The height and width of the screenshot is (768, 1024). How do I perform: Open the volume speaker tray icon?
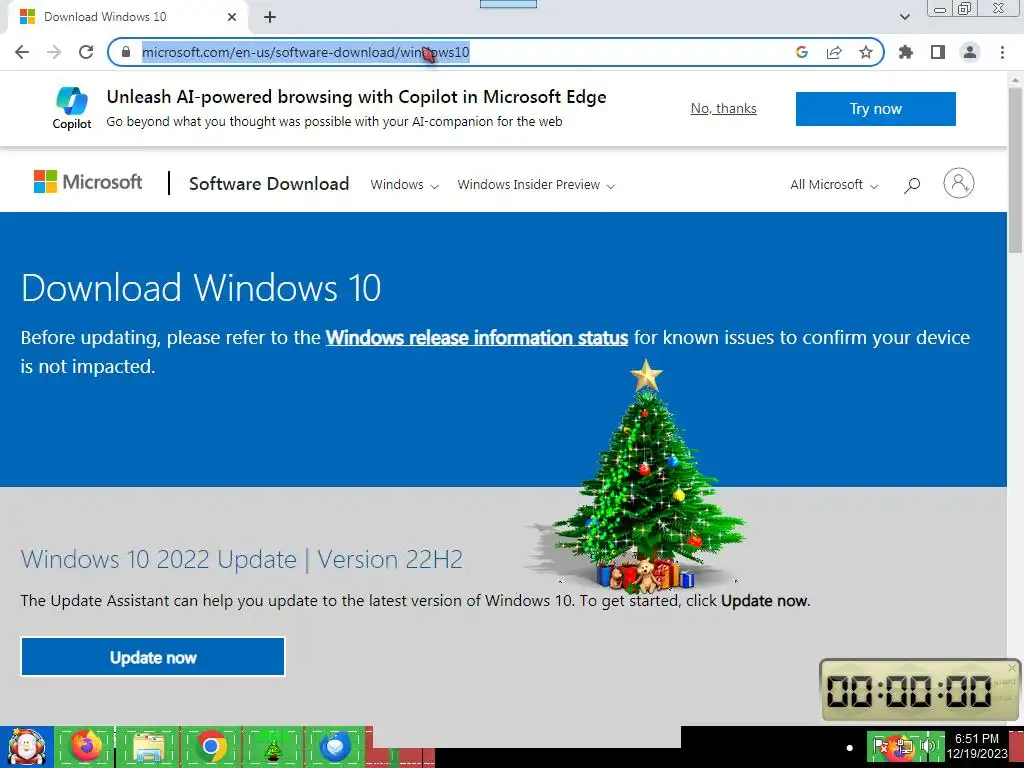(x=927, y=746)
